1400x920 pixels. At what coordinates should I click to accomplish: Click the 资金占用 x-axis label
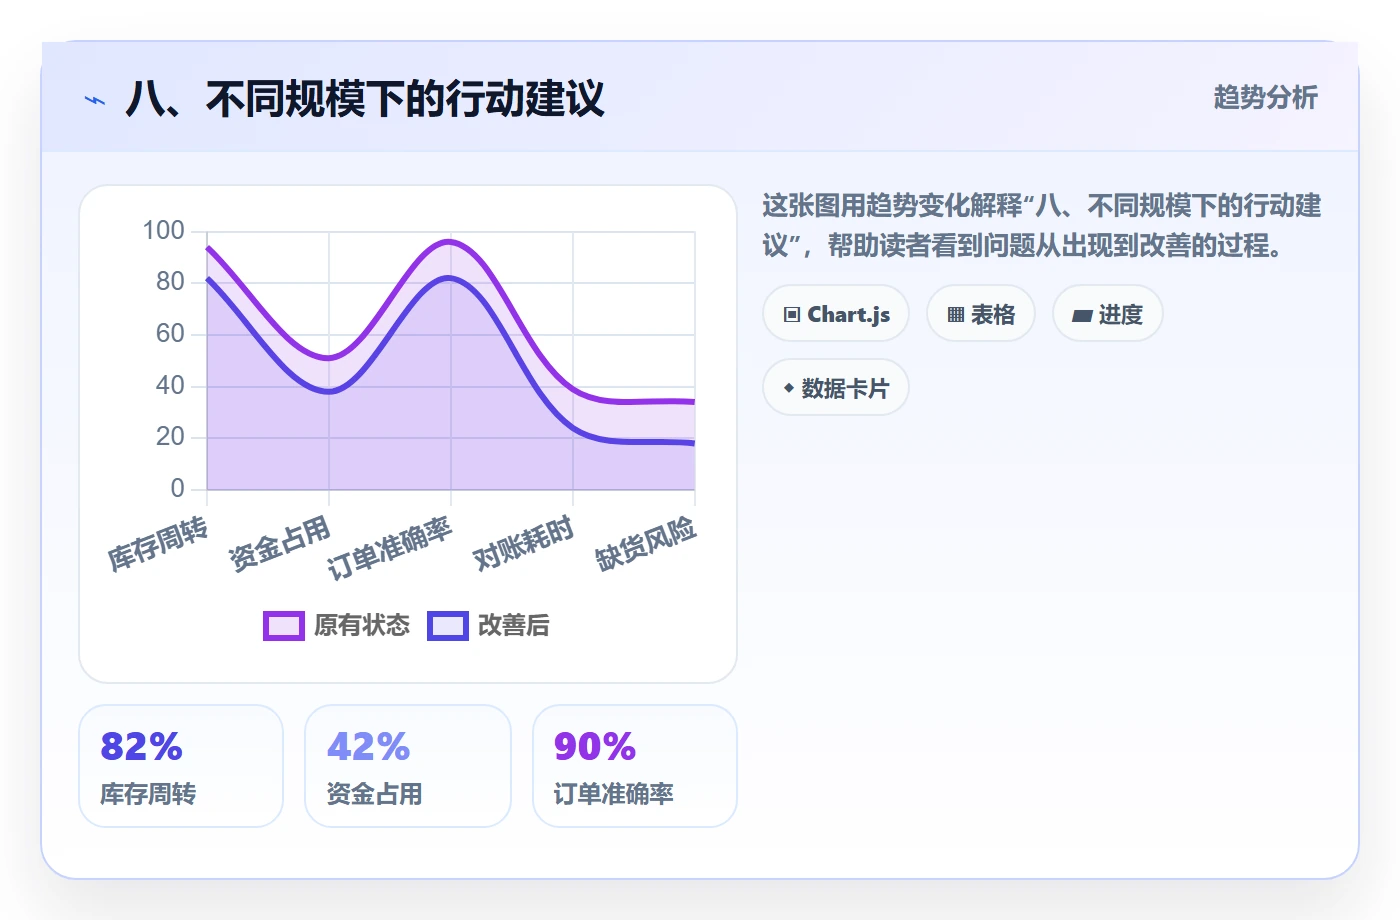coord(280,544)
